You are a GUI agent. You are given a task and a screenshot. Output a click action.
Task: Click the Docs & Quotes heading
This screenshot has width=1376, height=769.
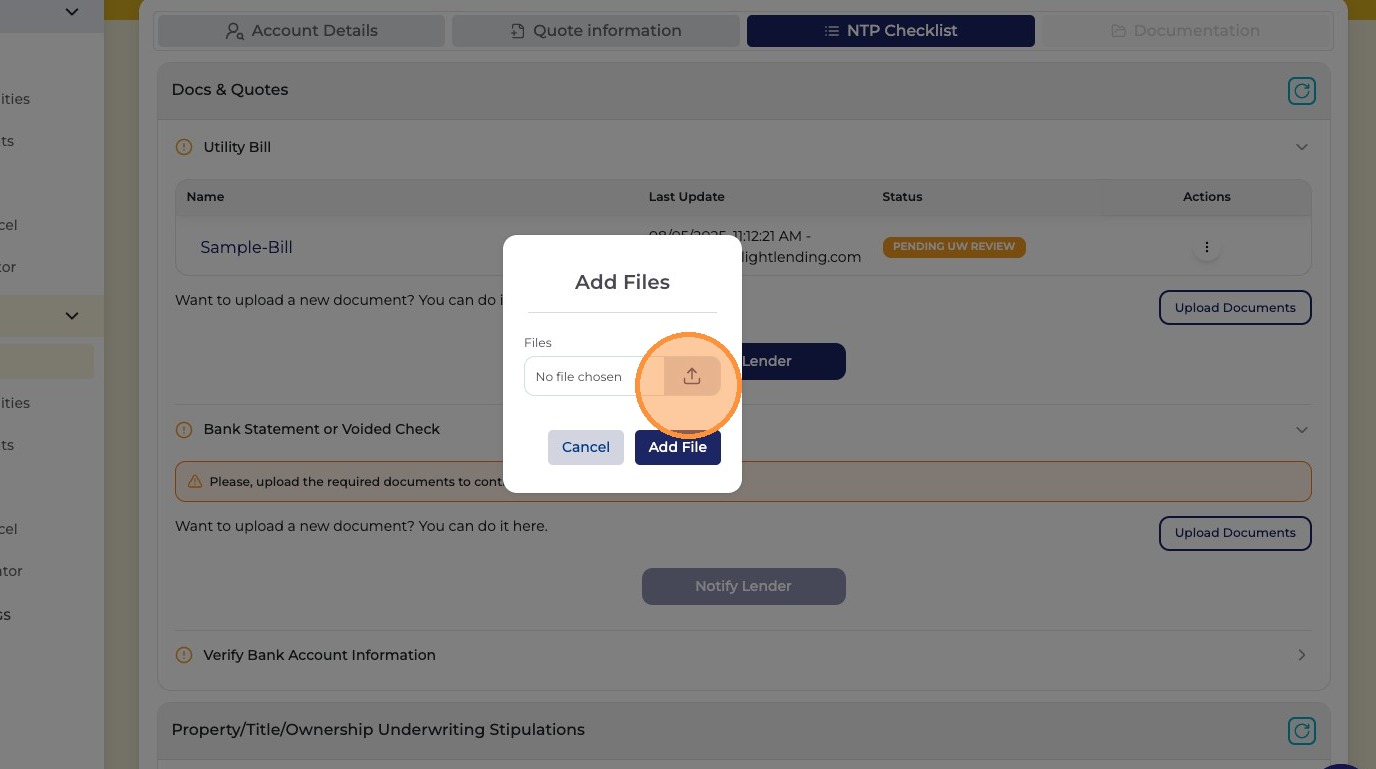(230, 90)
